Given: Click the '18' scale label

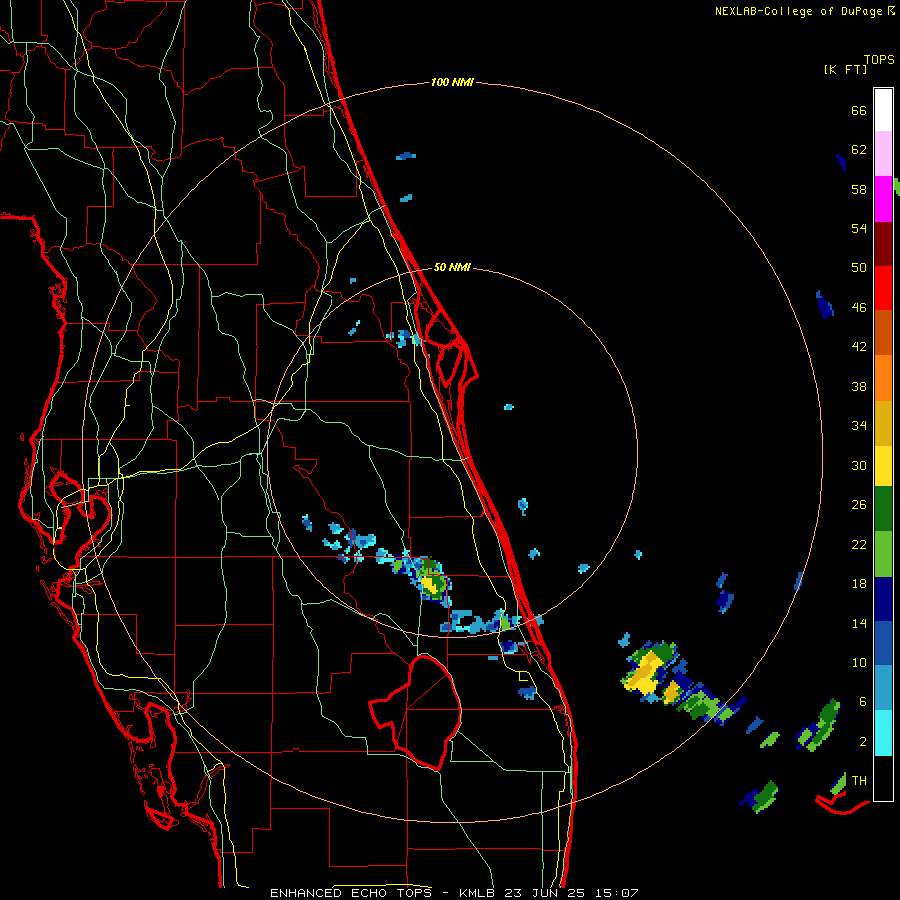Looking at the screenshot, I should 859,584.
